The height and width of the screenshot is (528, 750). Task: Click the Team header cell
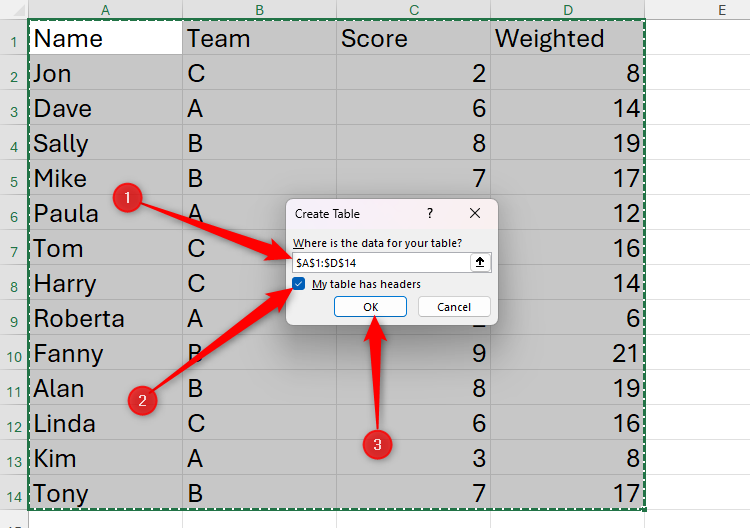(259, 39)
